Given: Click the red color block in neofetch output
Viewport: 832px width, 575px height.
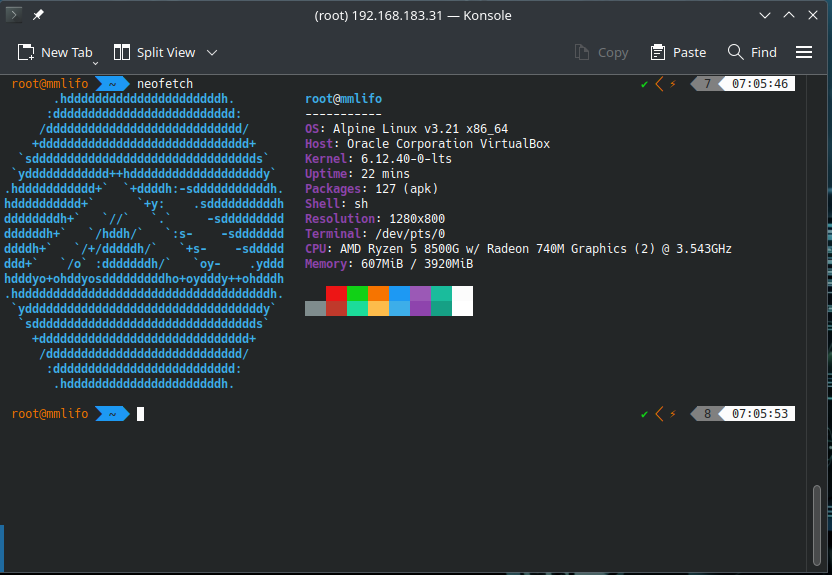Looking at the screenshot, I should click(x=337, y=294).
